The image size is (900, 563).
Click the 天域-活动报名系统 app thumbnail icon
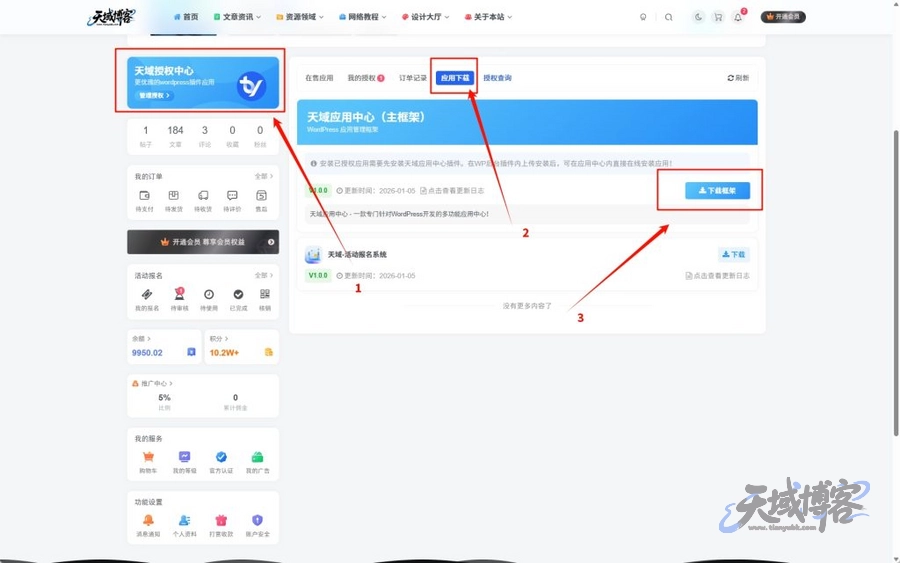coord(313,254)
